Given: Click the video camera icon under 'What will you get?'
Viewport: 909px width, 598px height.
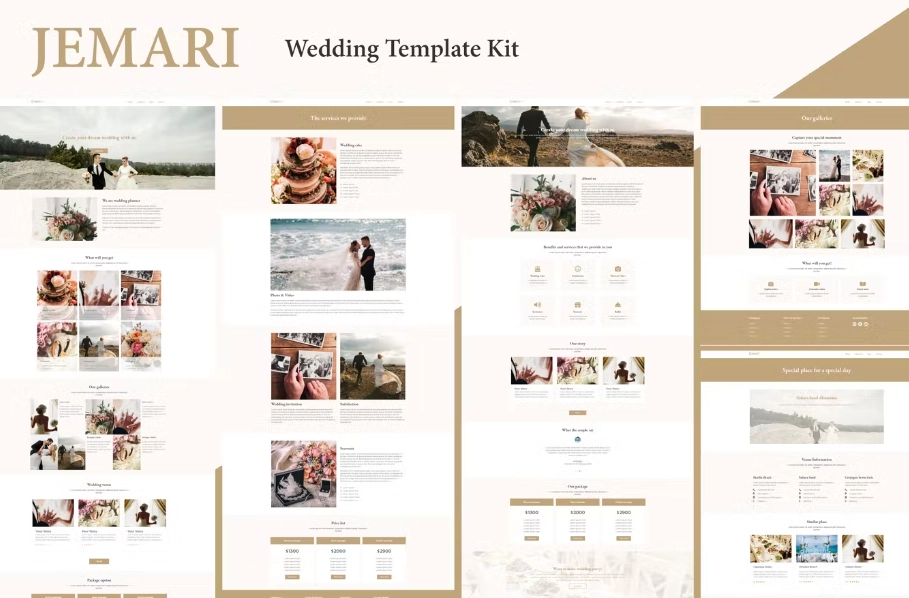Looking at the screenshot, I should (x=817, y=284).
